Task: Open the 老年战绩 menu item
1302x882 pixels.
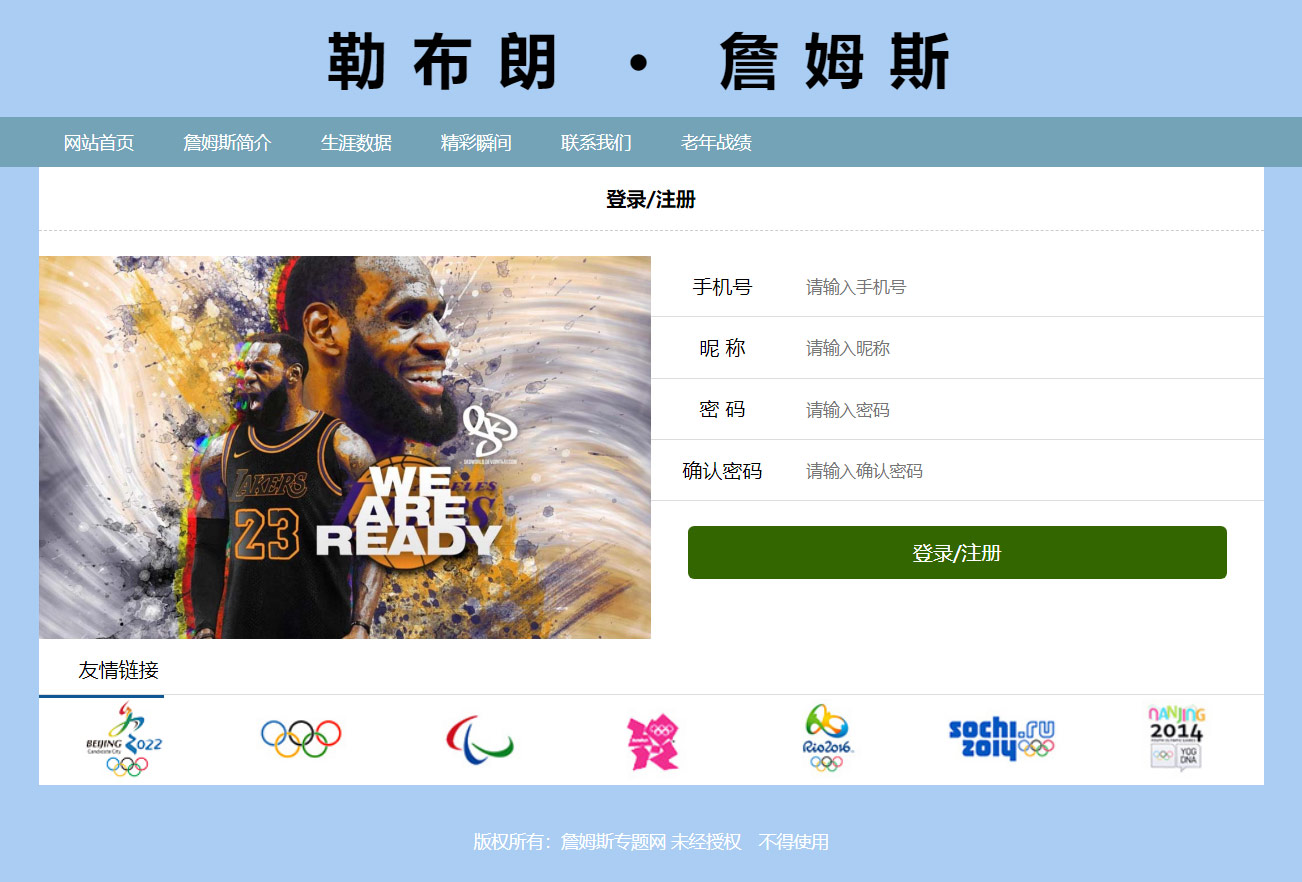Action: tap(716, 142)
